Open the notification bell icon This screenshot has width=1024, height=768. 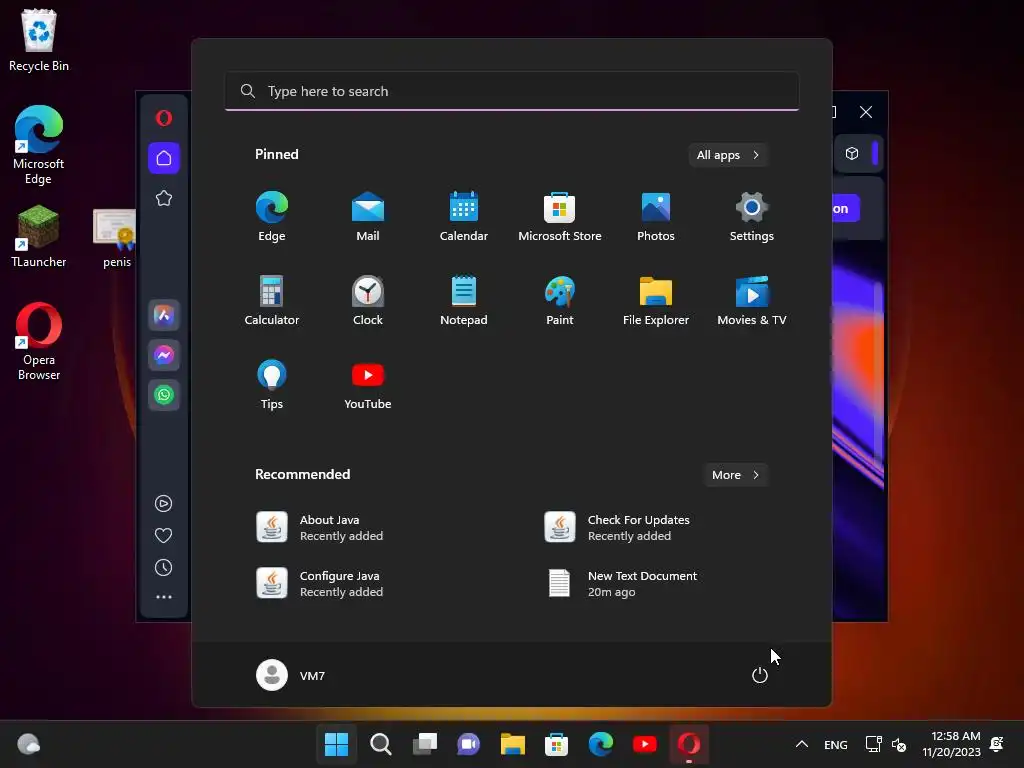click(997, 744)
